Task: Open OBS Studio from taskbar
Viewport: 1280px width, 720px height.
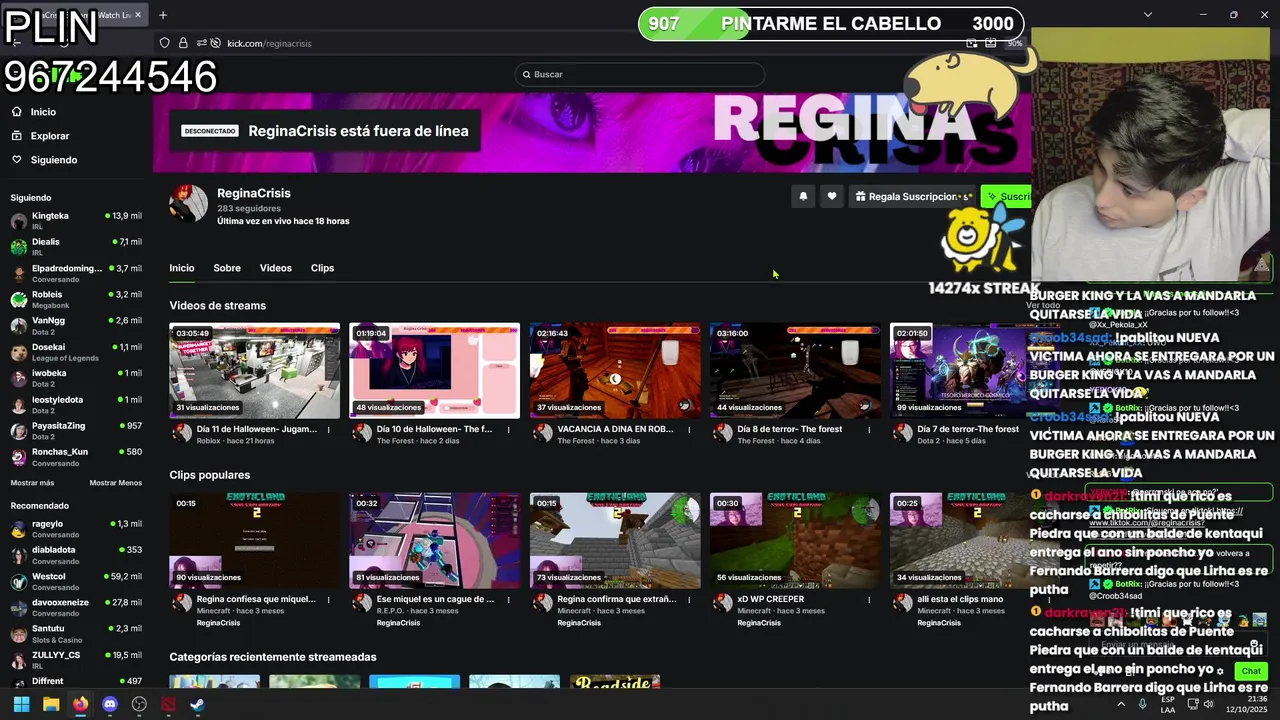Action: pyautogui.click(x=139, y=704)
